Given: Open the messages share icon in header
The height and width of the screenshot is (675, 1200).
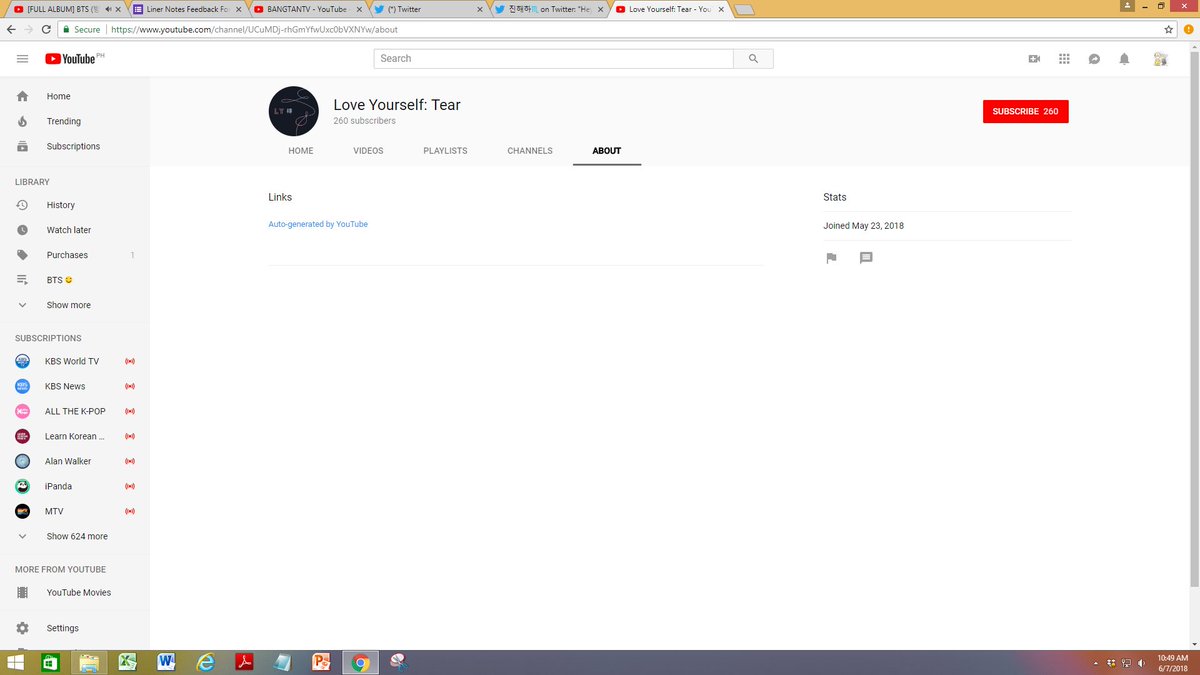Looking at the screenshot, I should pos(1094,59).
